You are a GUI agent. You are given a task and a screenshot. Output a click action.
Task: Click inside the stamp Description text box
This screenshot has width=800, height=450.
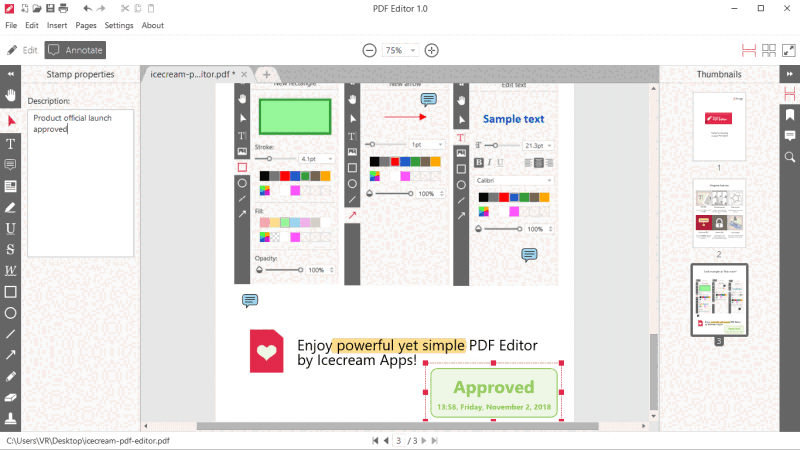pyautogui.click(x=81, y=183)
